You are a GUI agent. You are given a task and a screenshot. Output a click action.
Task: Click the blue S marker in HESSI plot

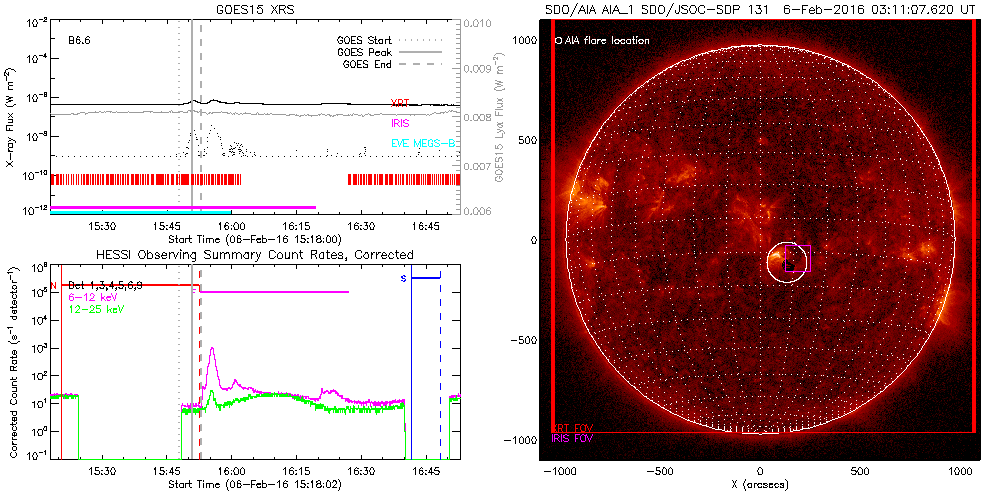403,278
